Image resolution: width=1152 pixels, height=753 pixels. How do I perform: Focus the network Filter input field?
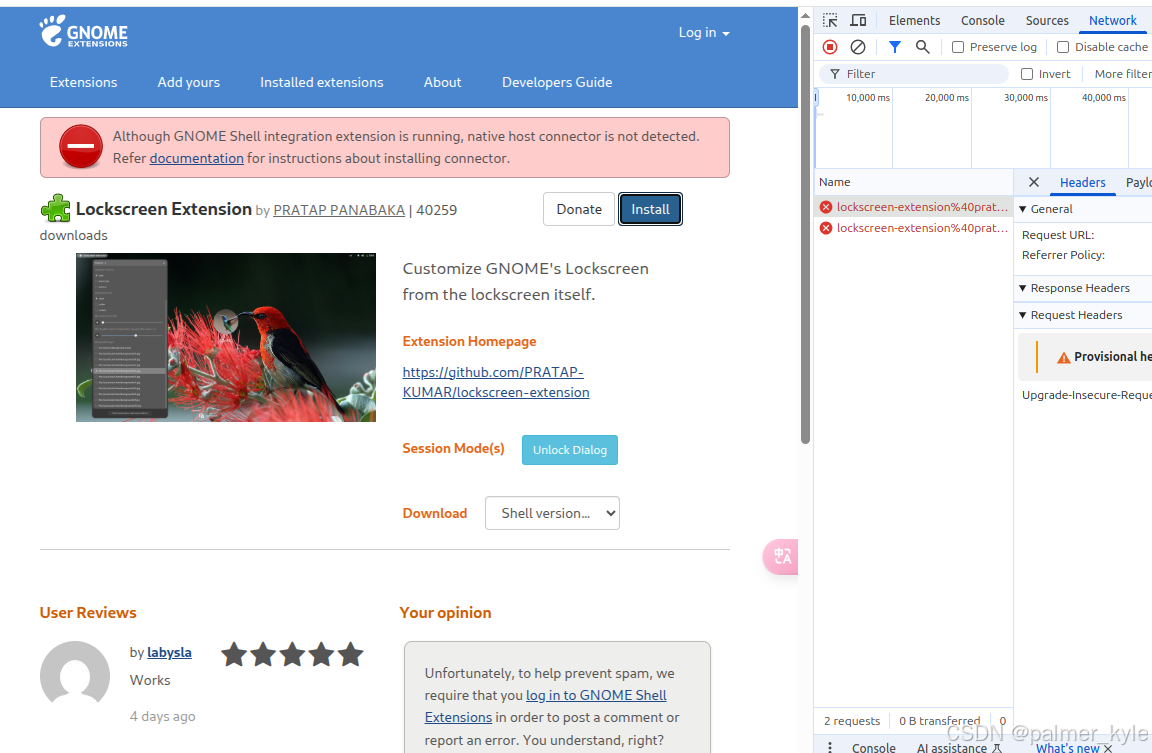point(914,74)
